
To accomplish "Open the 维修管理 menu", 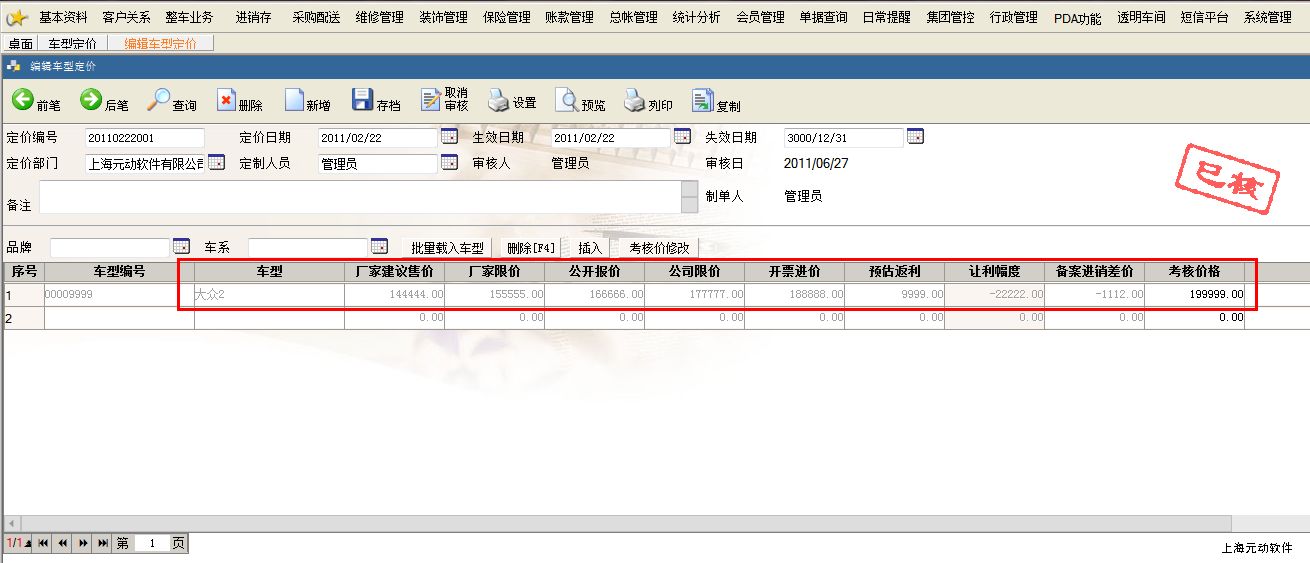I will [379, 17].
